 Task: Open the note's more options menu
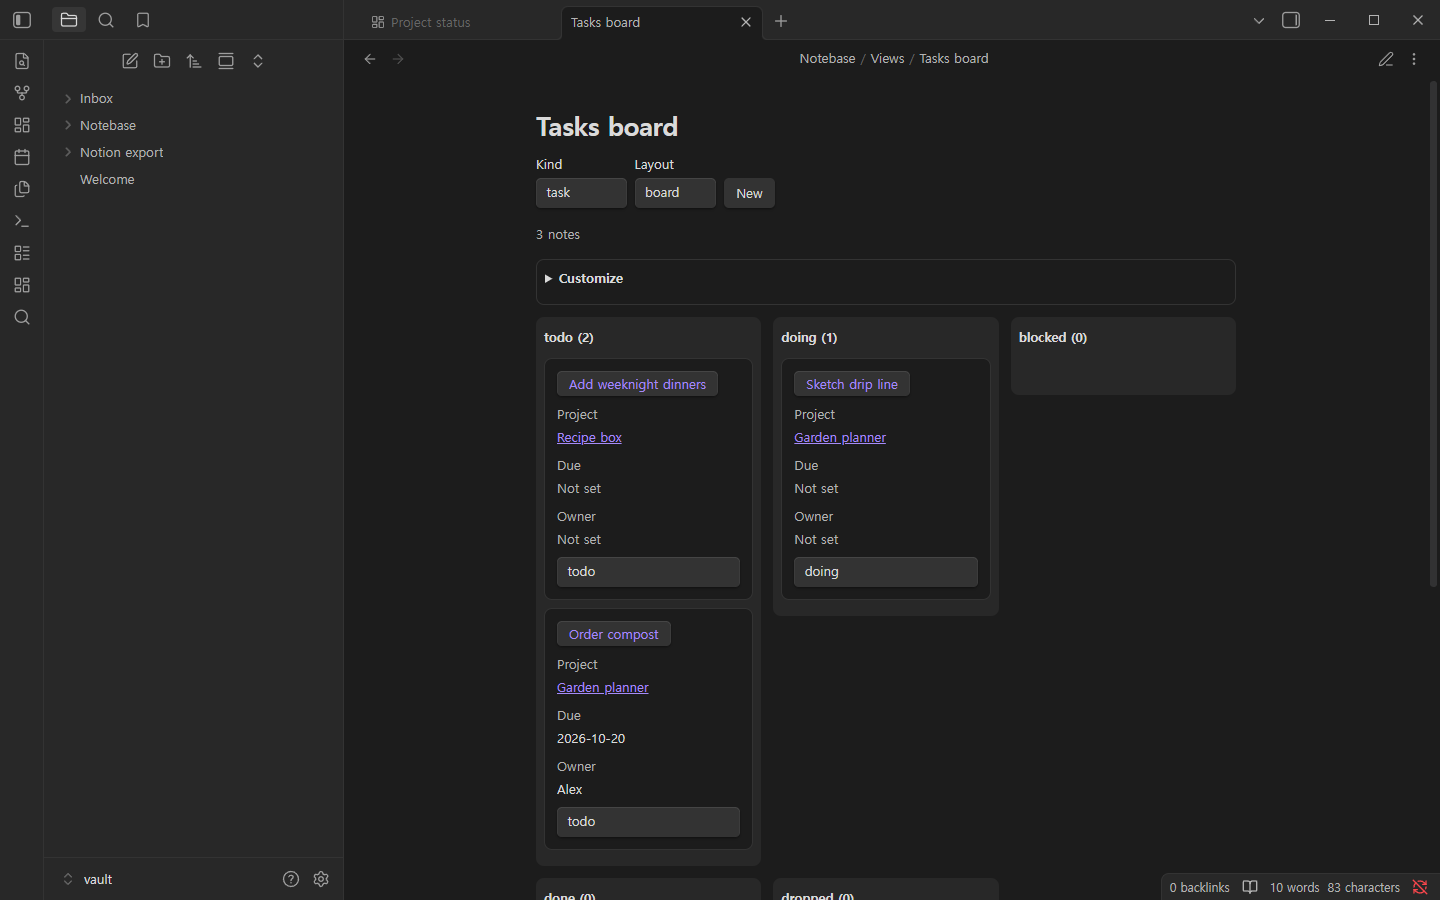1414,59
